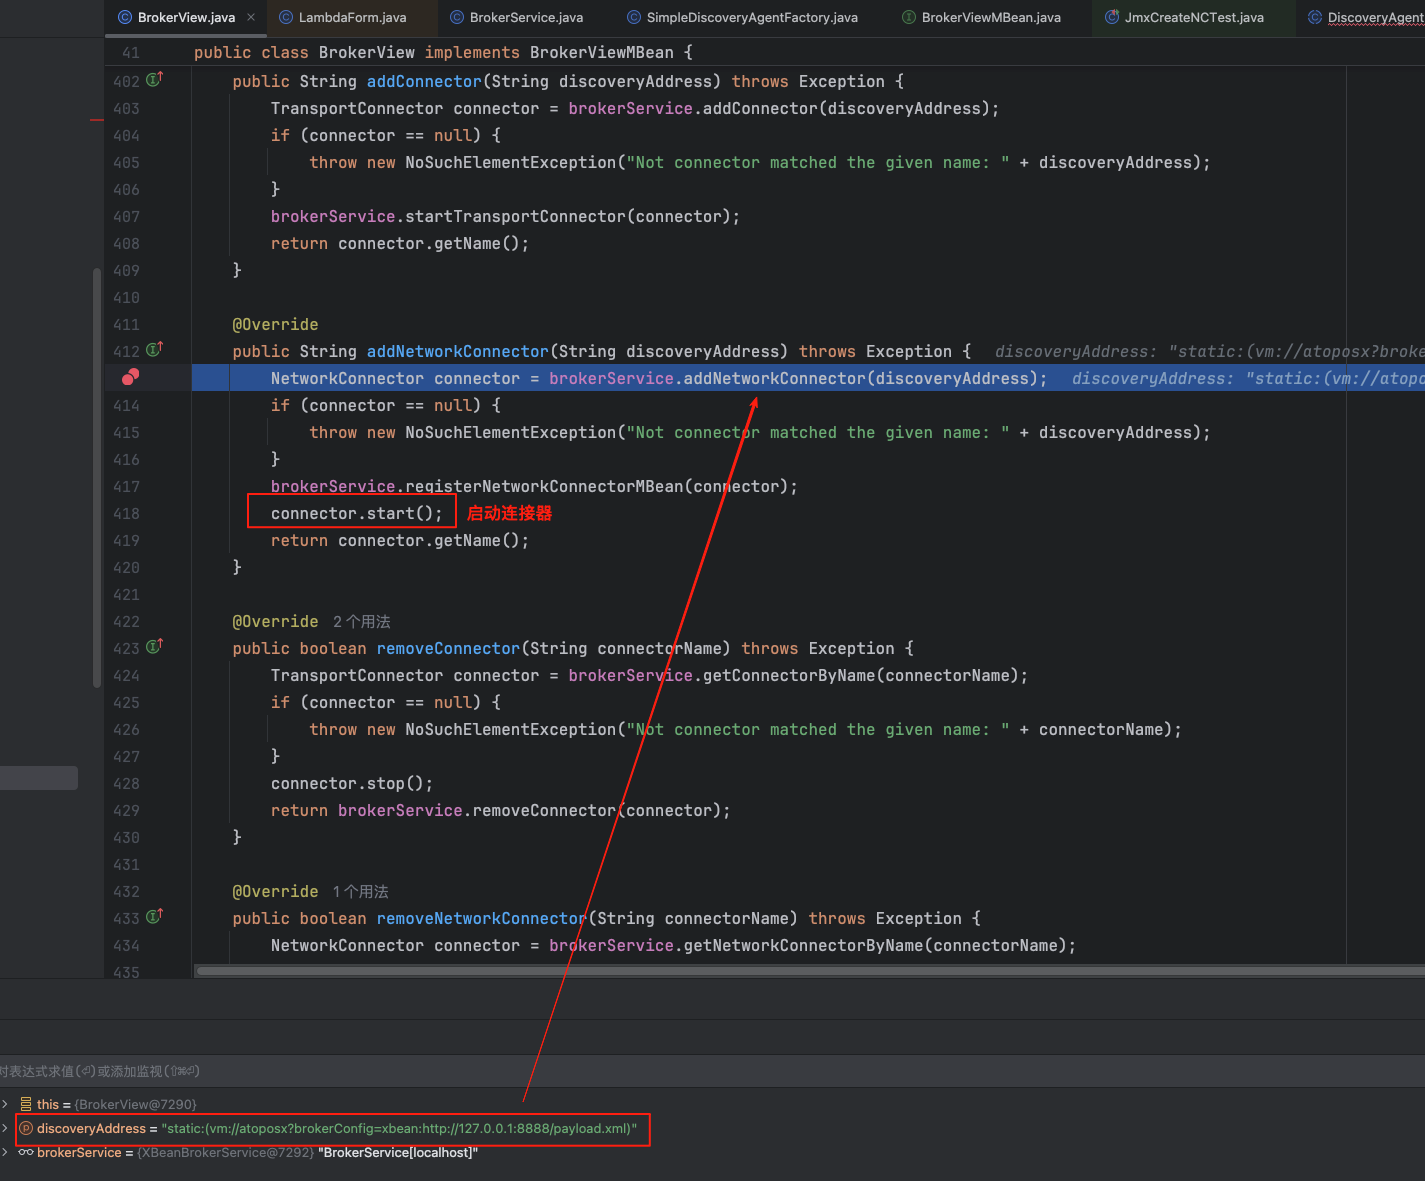Click the implements gutter icon beside removeNetworkConnector
This screenshot has width=1425, height=1181.
(155, 917)
